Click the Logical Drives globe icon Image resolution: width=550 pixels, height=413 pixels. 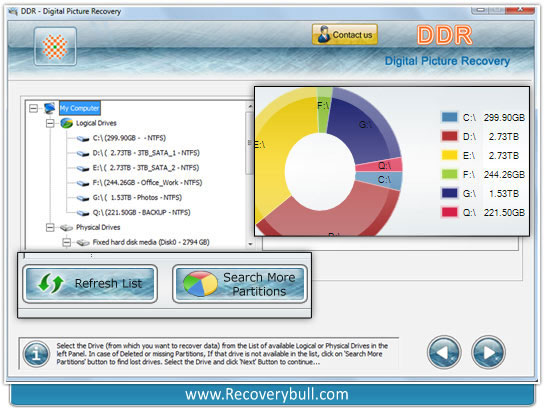click(x=66, y=123)
